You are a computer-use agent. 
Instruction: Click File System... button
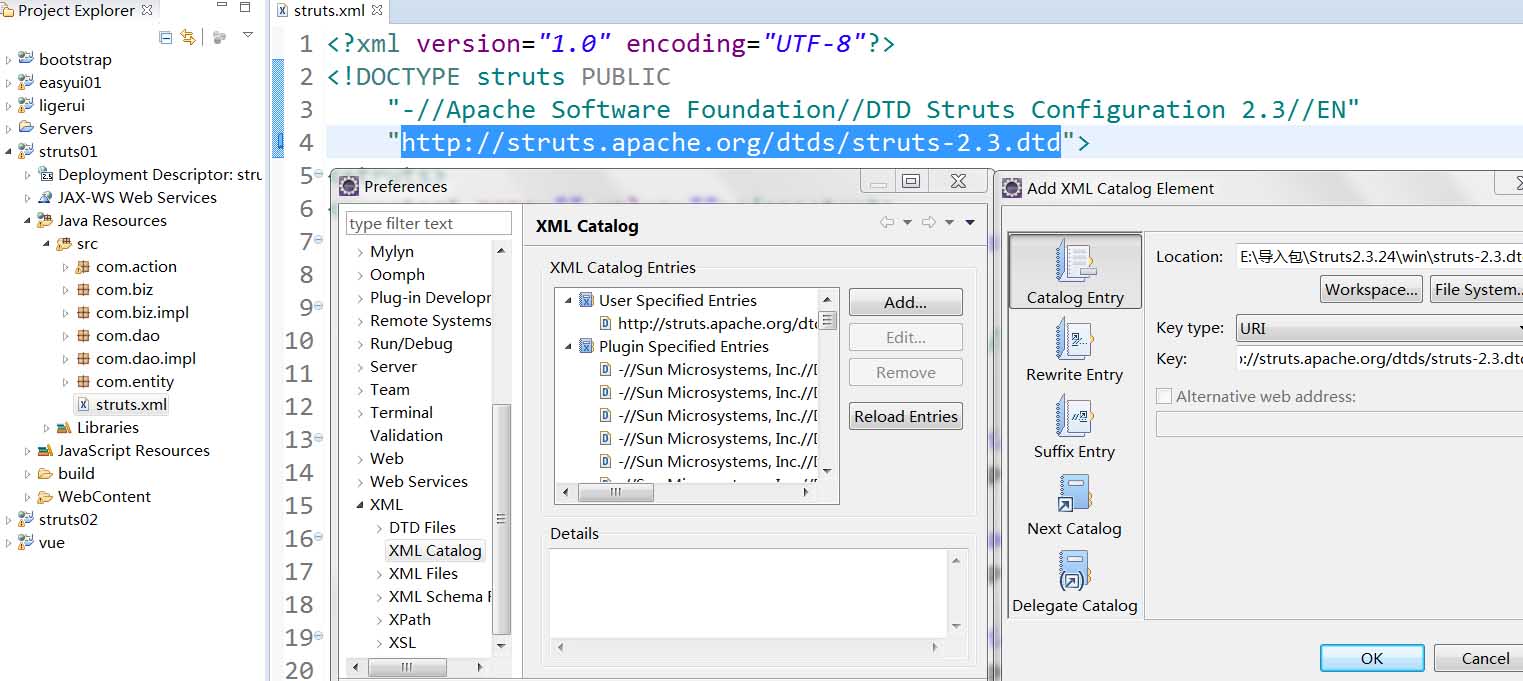1477,290
